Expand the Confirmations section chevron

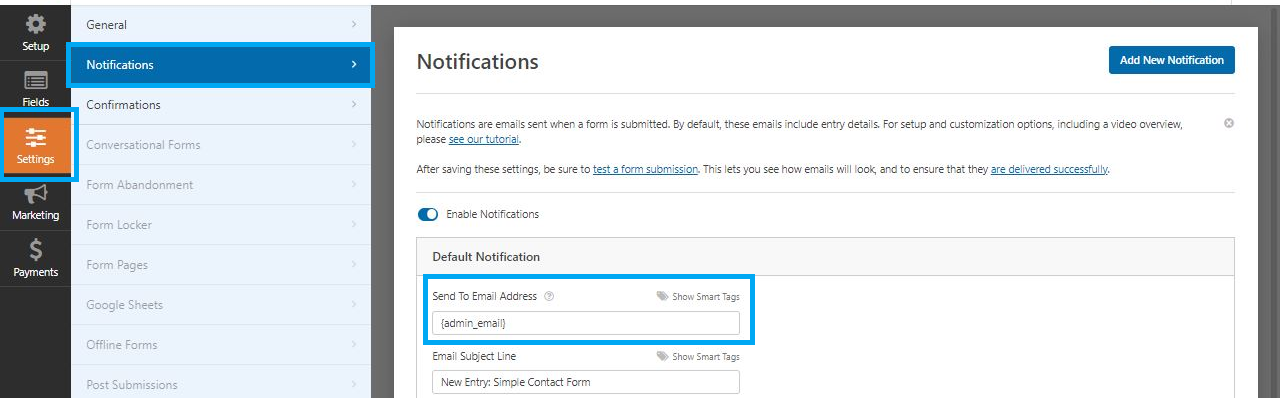[354, 104]
